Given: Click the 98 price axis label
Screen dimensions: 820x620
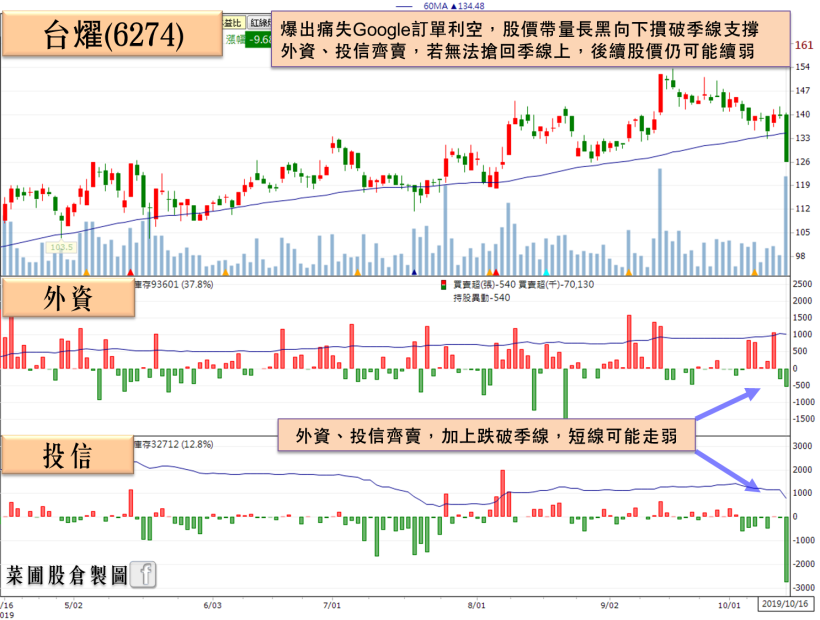Looking at the screenshot, I should coord(800,256).
